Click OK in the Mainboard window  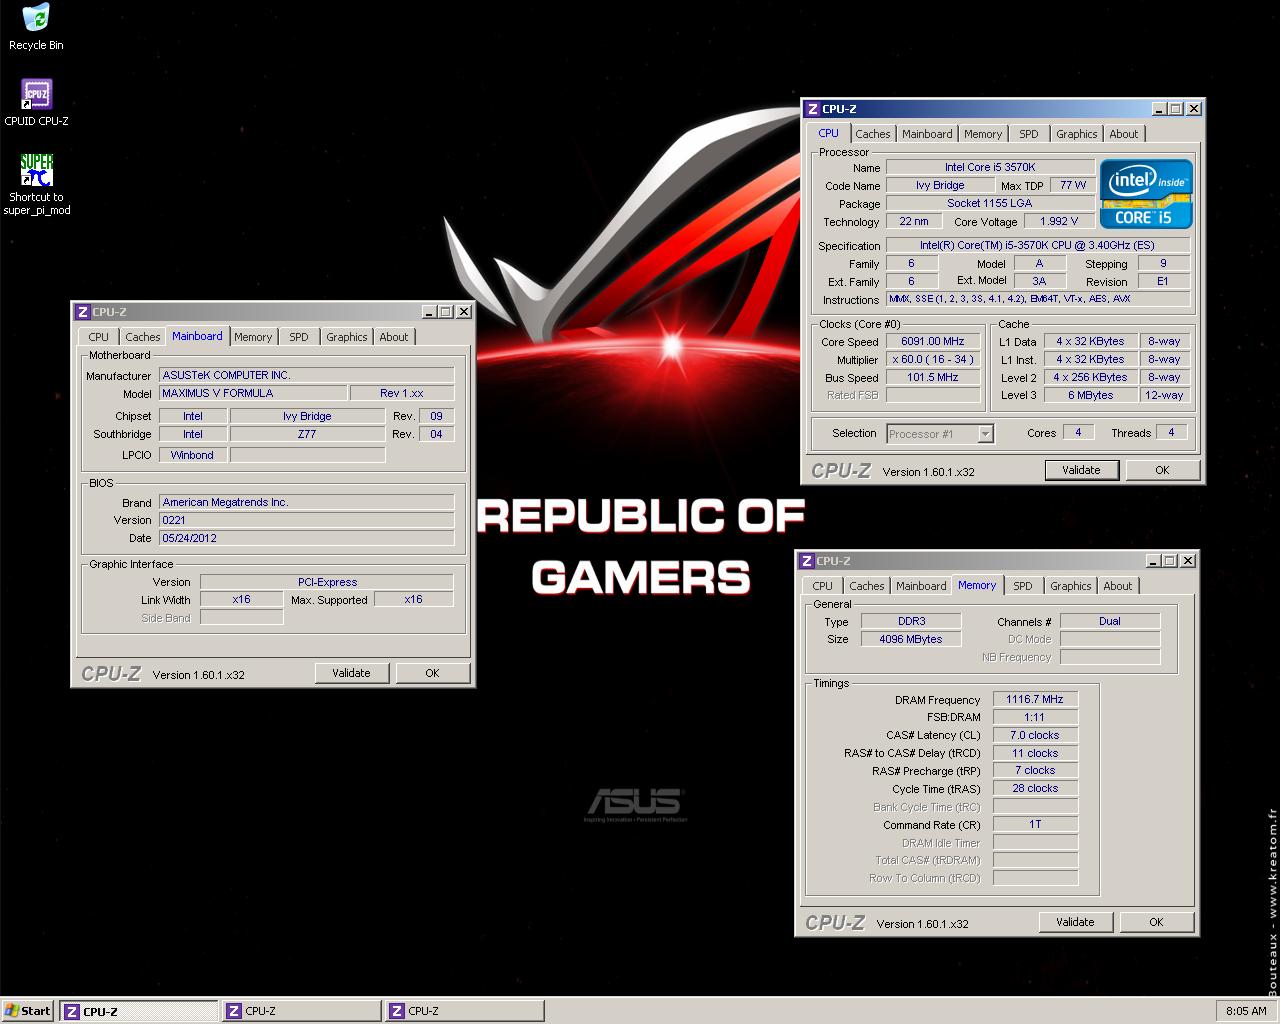(432, 673)
